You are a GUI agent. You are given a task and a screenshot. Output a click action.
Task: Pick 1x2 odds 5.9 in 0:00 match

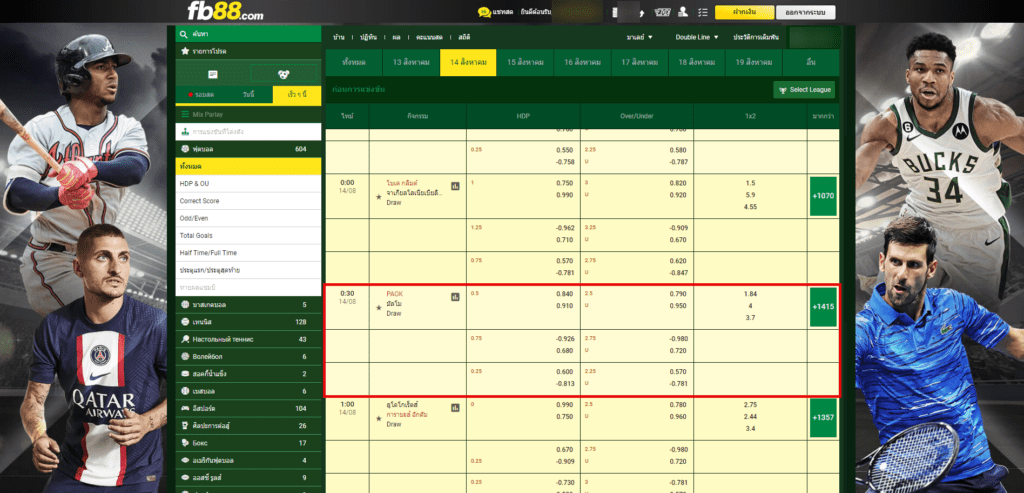pos(750,195)
